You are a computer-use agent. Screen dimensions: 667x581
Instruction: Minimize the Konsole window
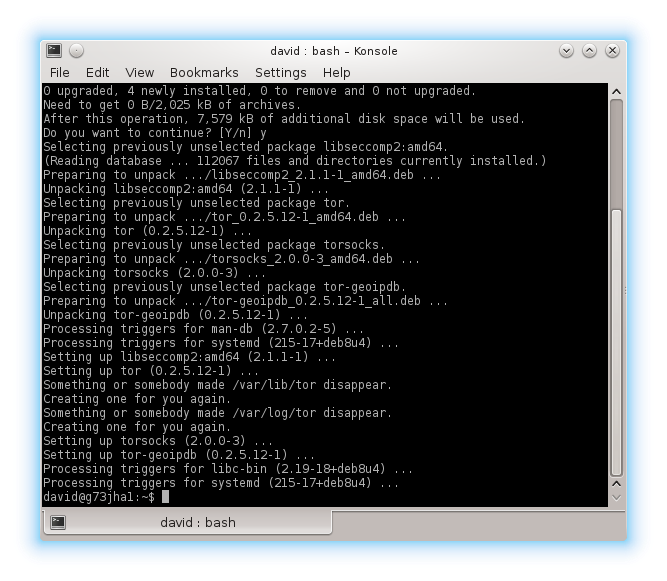(x=566, y=51)
